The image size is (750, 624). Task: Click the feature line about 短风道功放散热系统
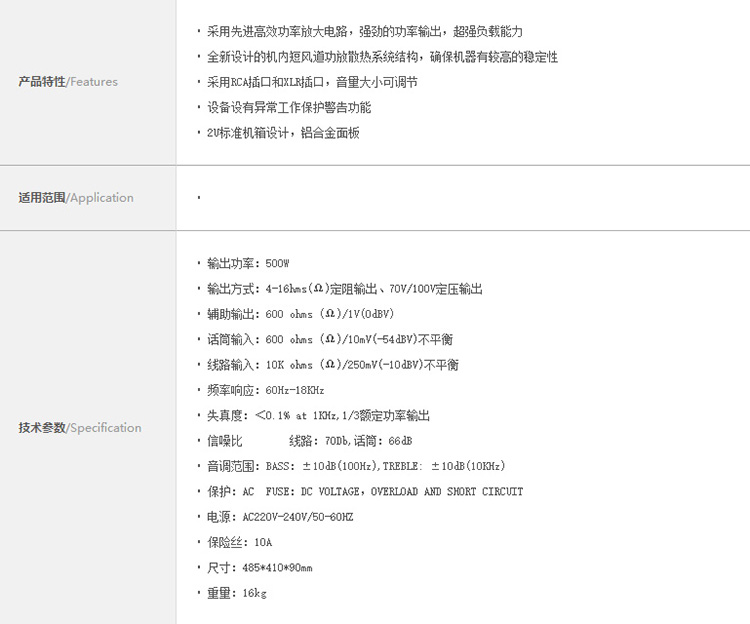pyautogui.click(x=382, y=57)
